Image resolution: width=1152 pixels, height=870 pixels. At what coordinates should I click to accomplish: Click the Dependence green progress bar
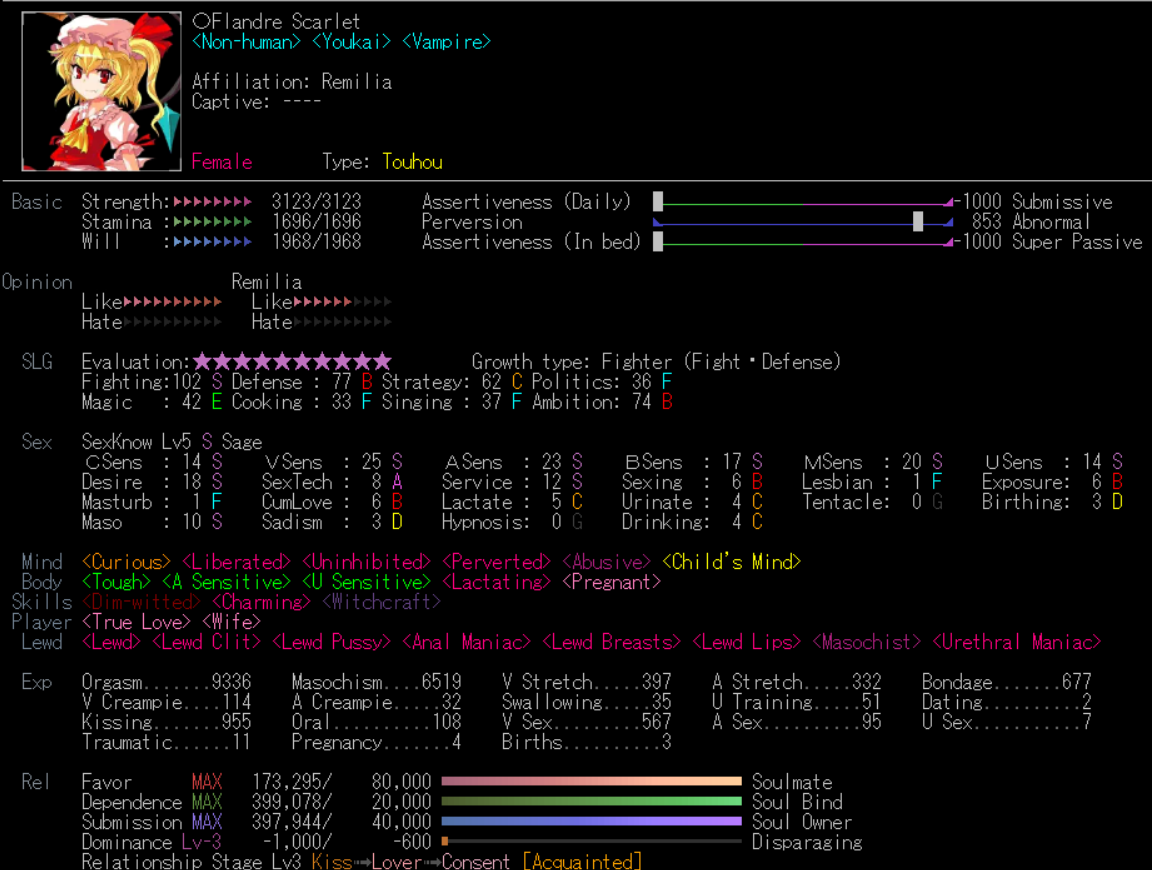591,802
